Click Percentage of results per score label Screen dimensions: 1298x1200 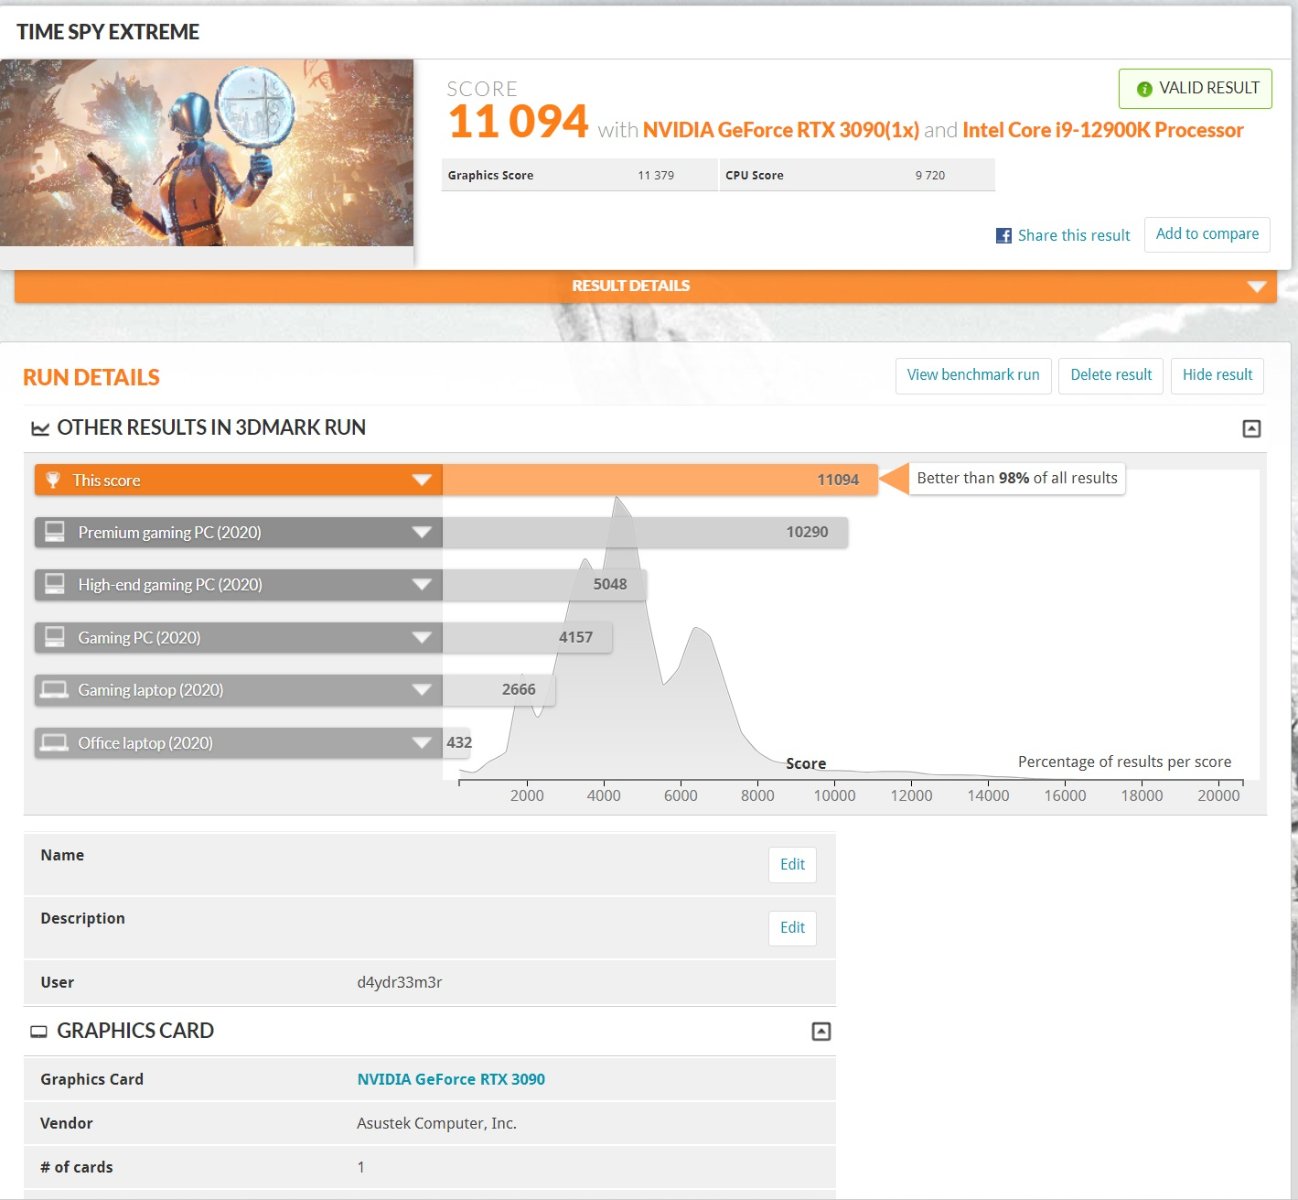(x=1125, y=762)
